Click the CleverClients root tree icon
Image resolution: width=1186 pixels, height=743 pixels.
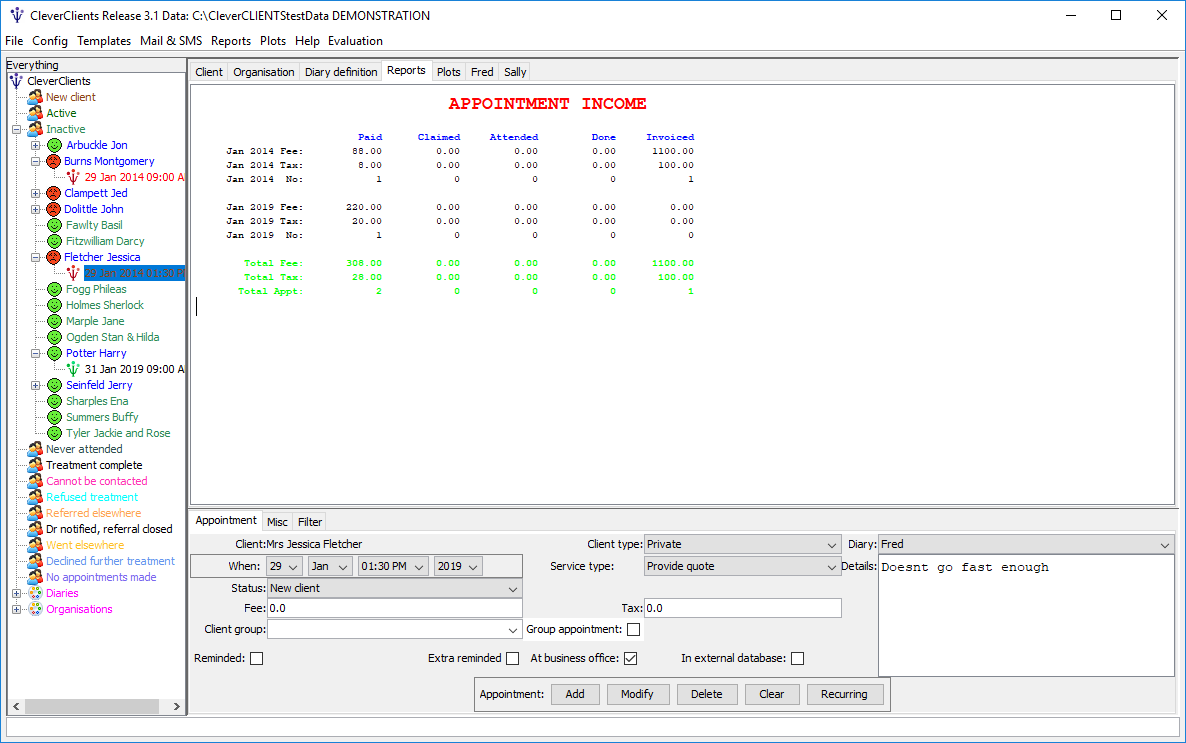click(16, 81)
